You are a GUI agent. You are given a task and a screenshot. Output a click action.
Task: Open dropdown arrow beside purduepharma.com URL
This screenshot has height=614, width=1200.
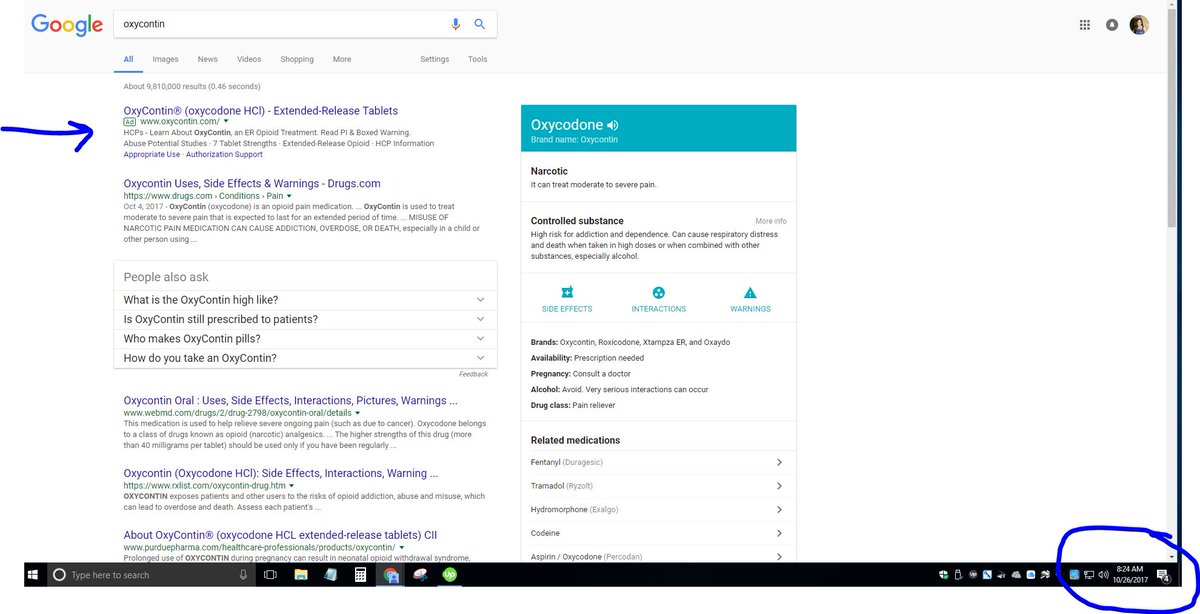(401, 548)
